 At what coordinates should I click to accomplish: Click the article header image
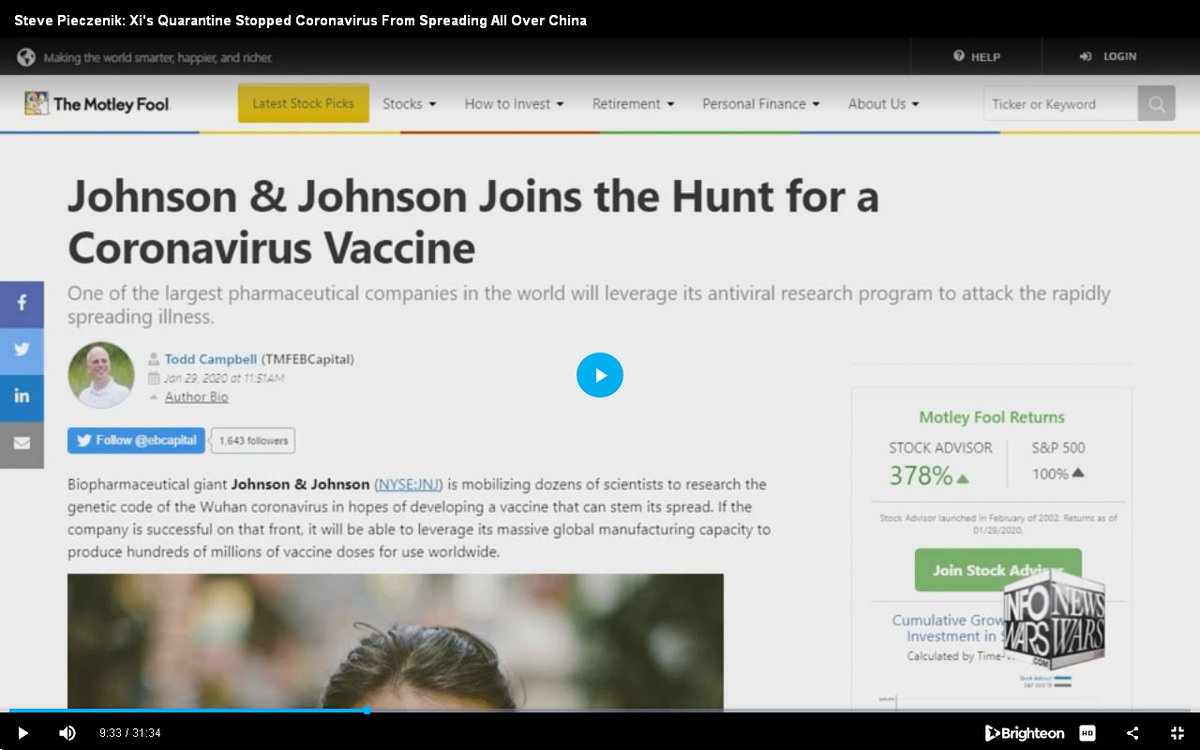click(395, 641)
